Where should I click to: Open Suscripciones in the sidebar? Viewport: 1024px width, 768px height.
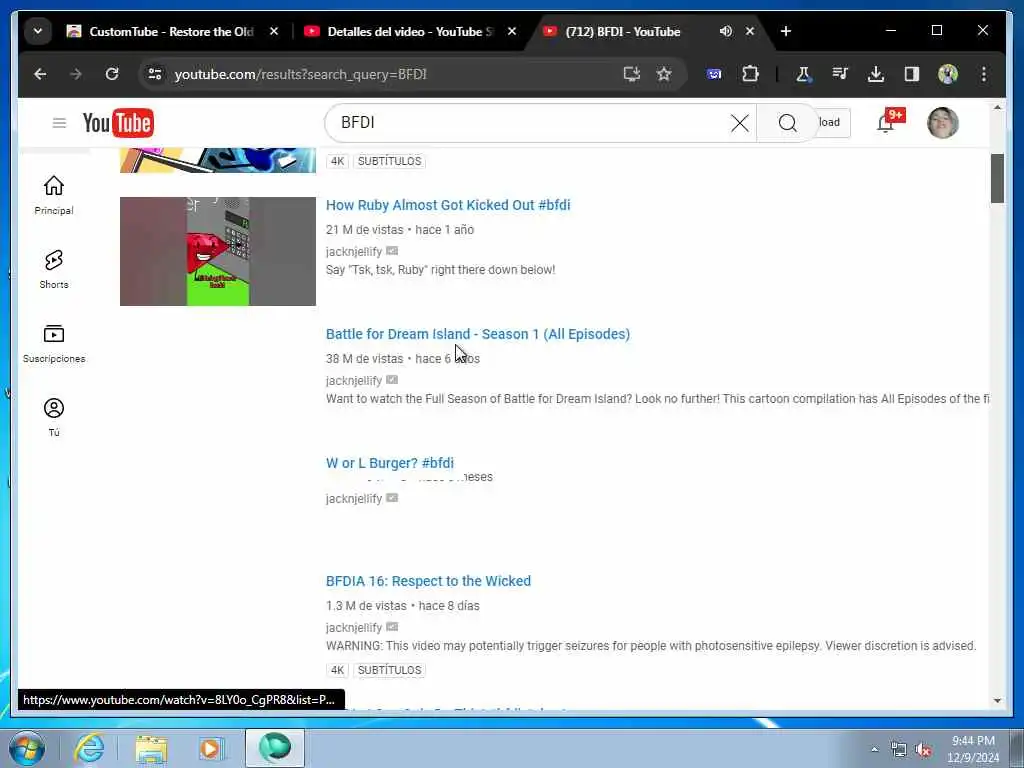point(54,344)
